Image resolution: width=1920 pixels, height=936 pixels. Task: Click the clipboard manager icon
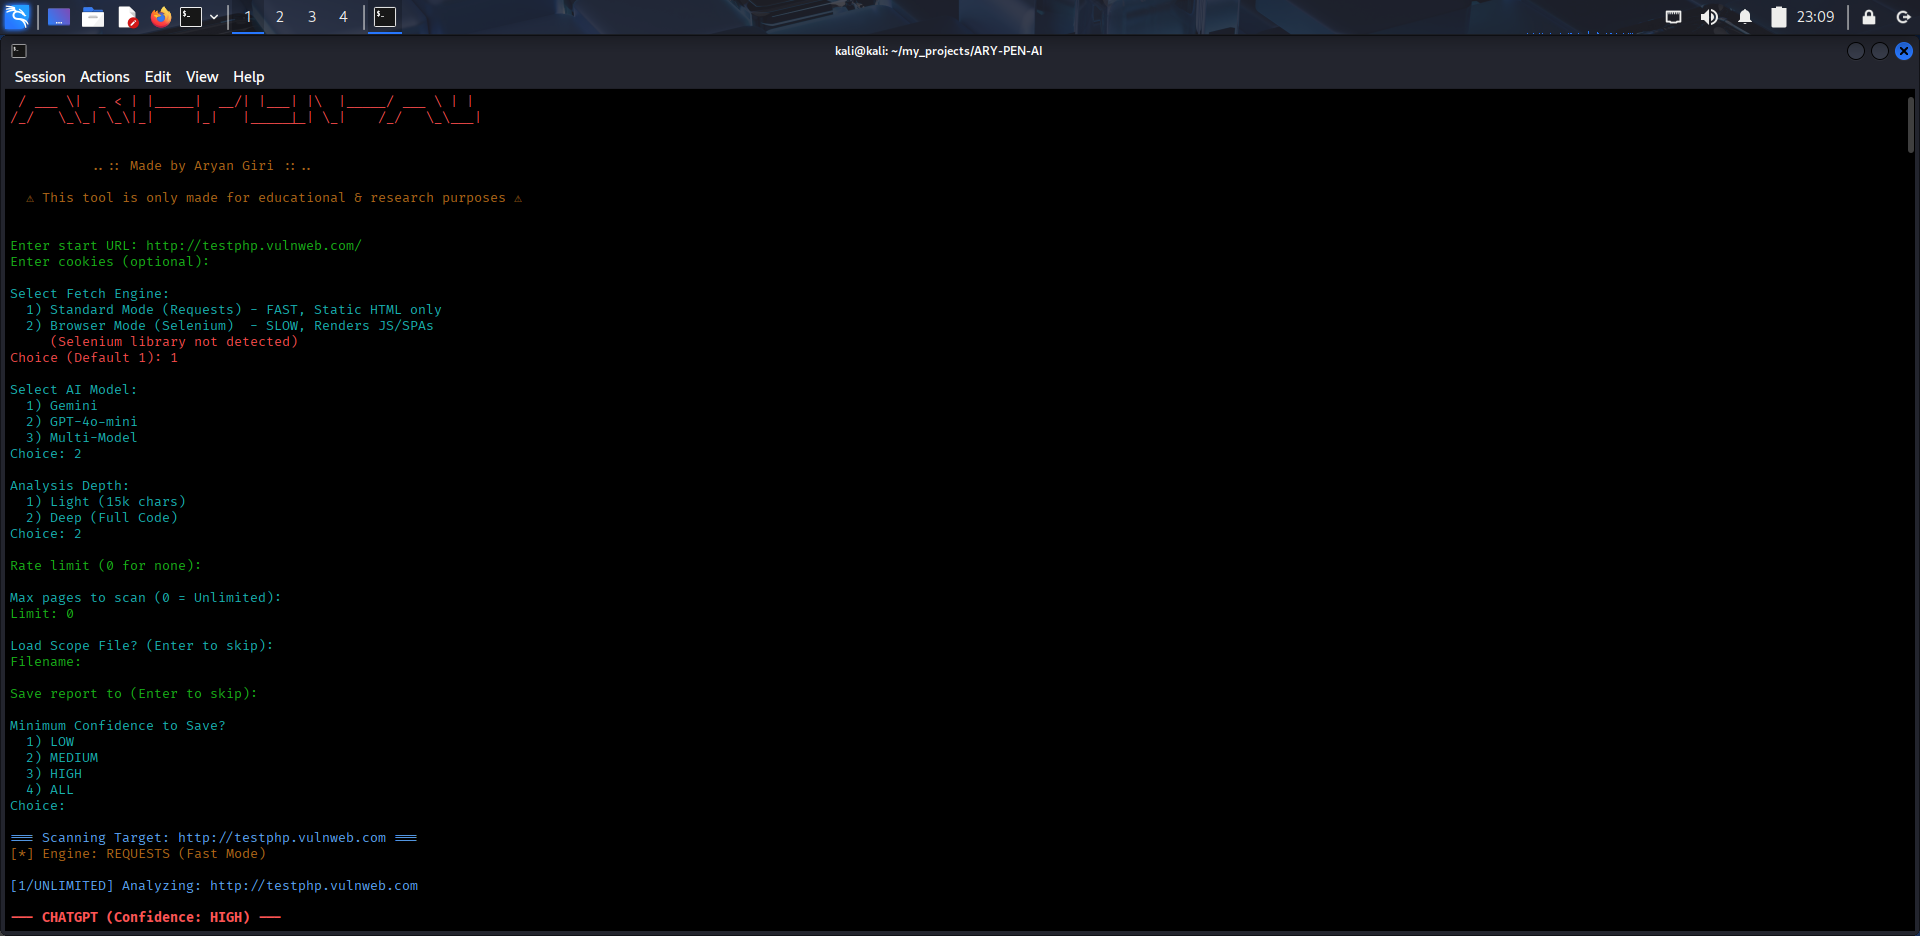tap(1778, 16)
